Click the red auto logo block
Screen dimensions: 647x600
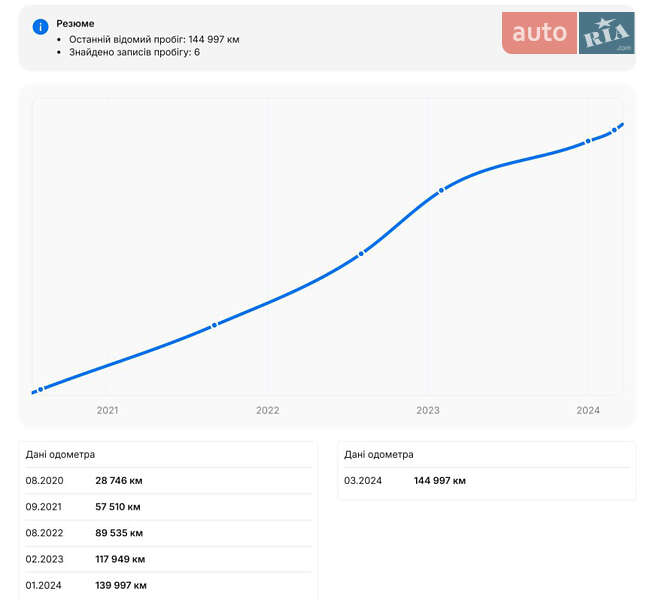click(539, 33)
